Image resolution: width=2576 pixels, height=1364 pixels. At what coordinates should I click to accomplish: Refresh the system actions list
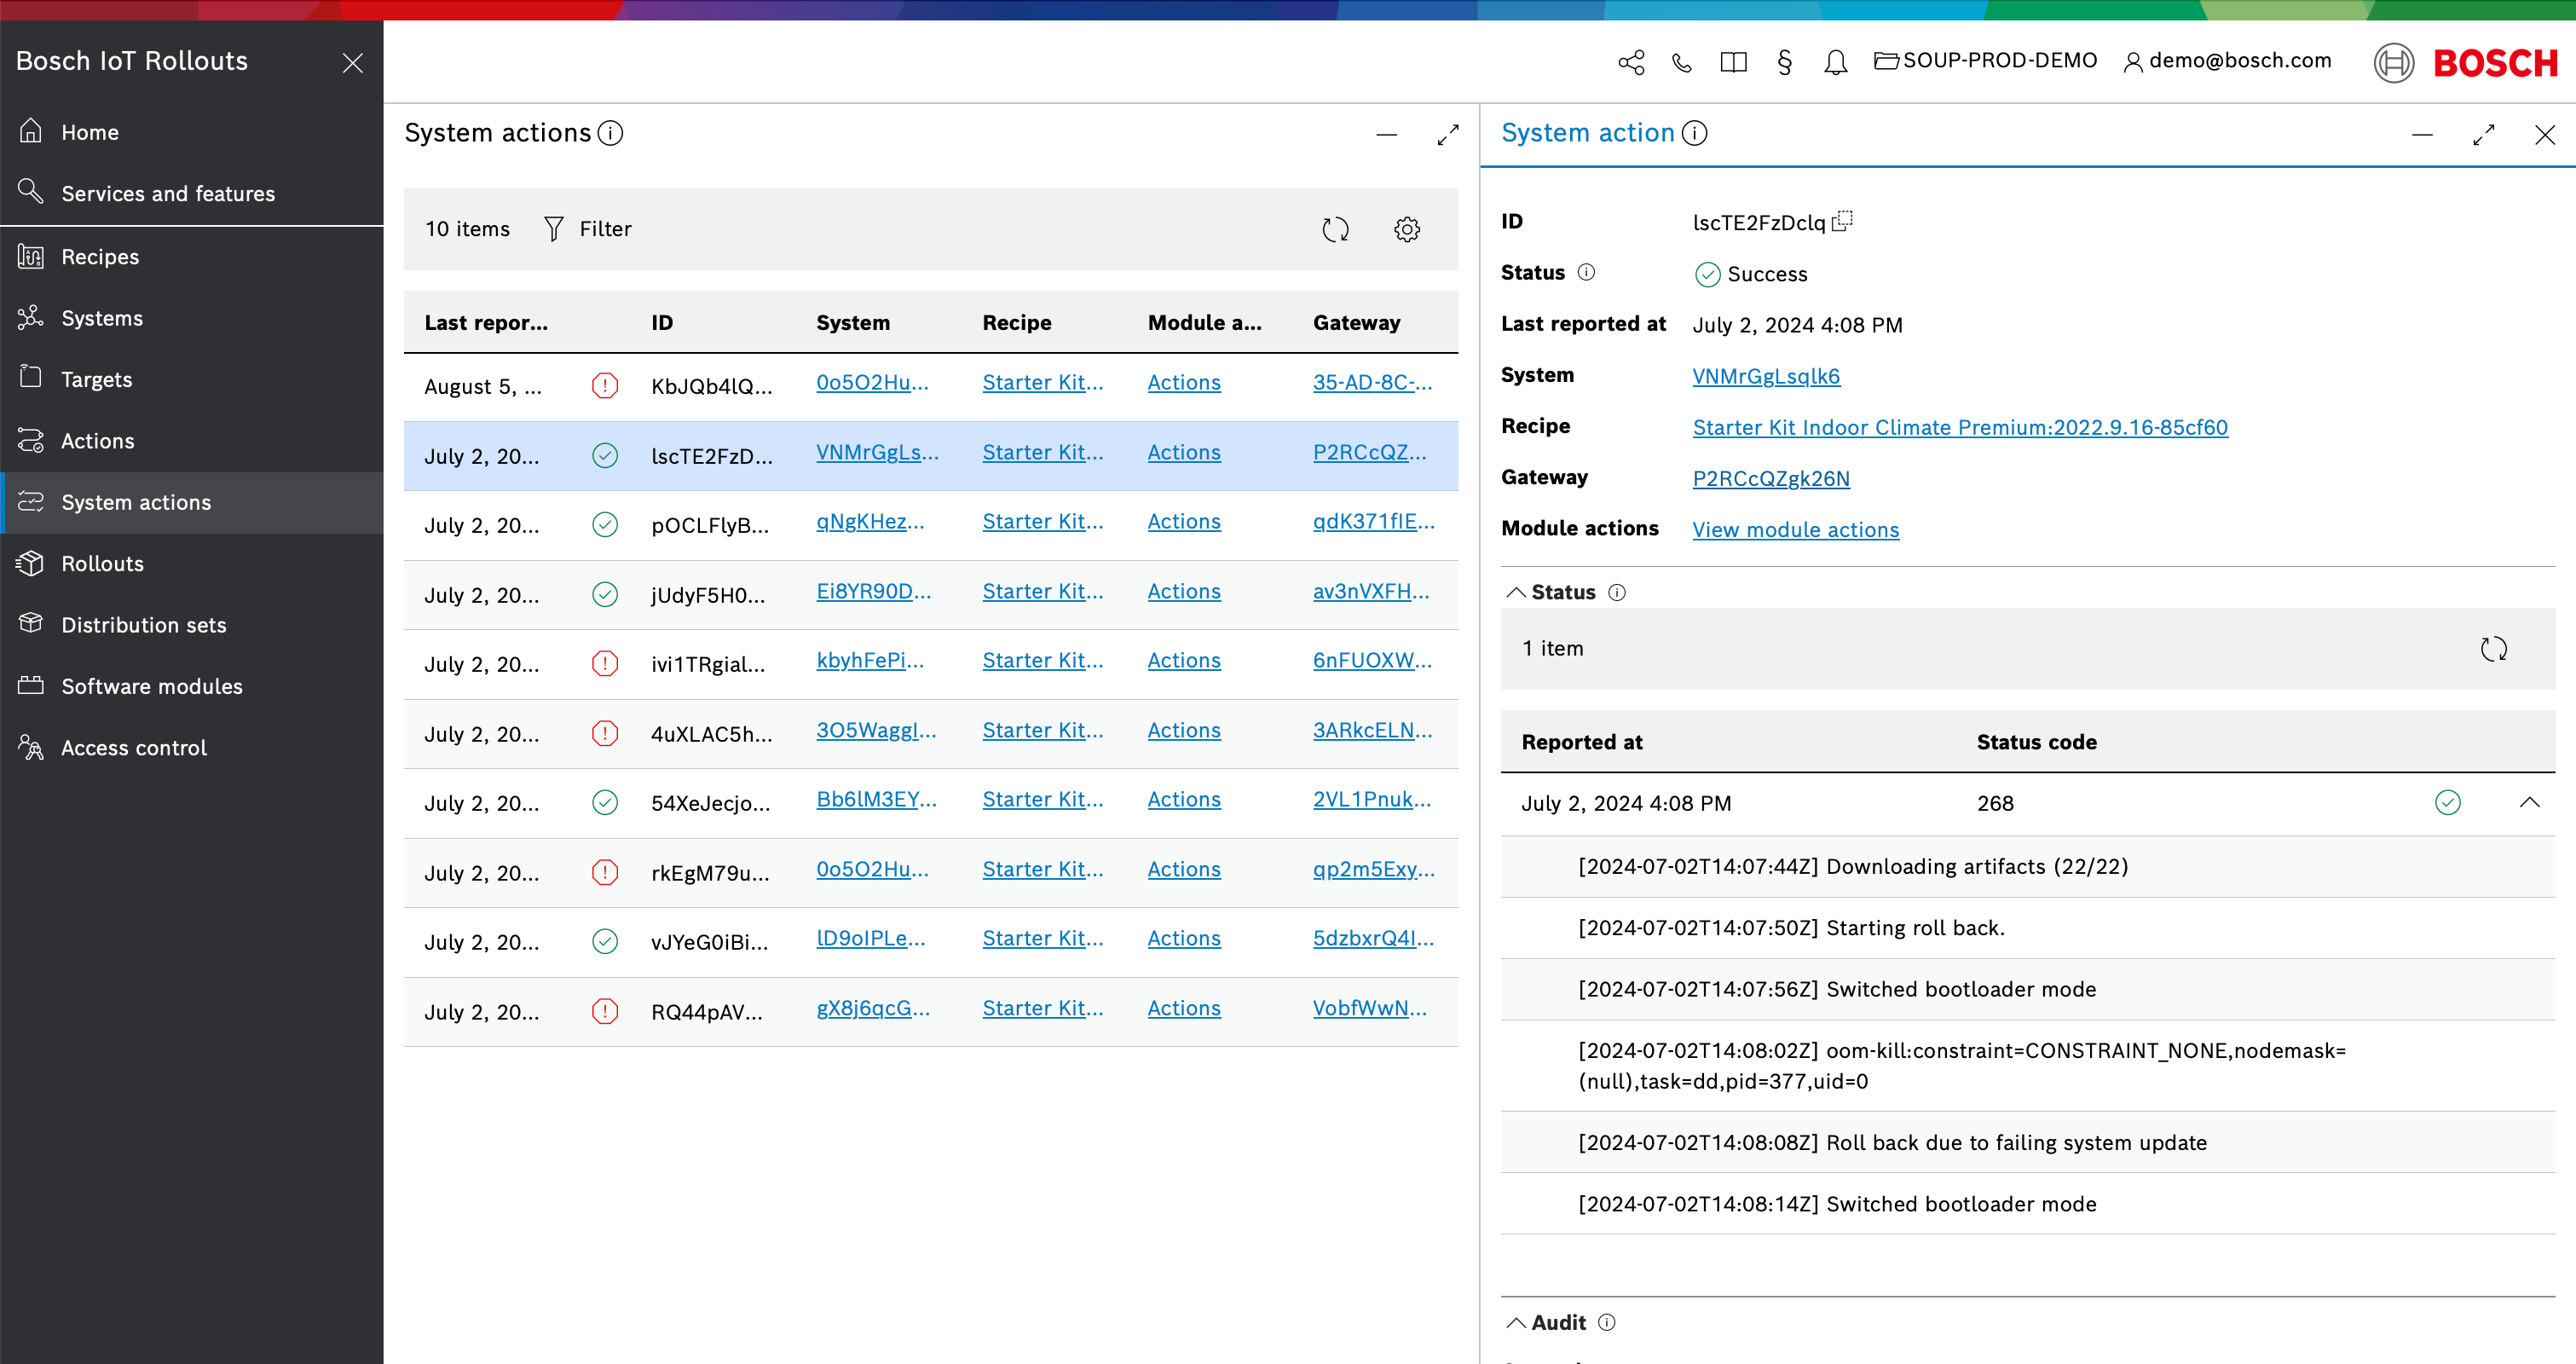[1335, 229]
